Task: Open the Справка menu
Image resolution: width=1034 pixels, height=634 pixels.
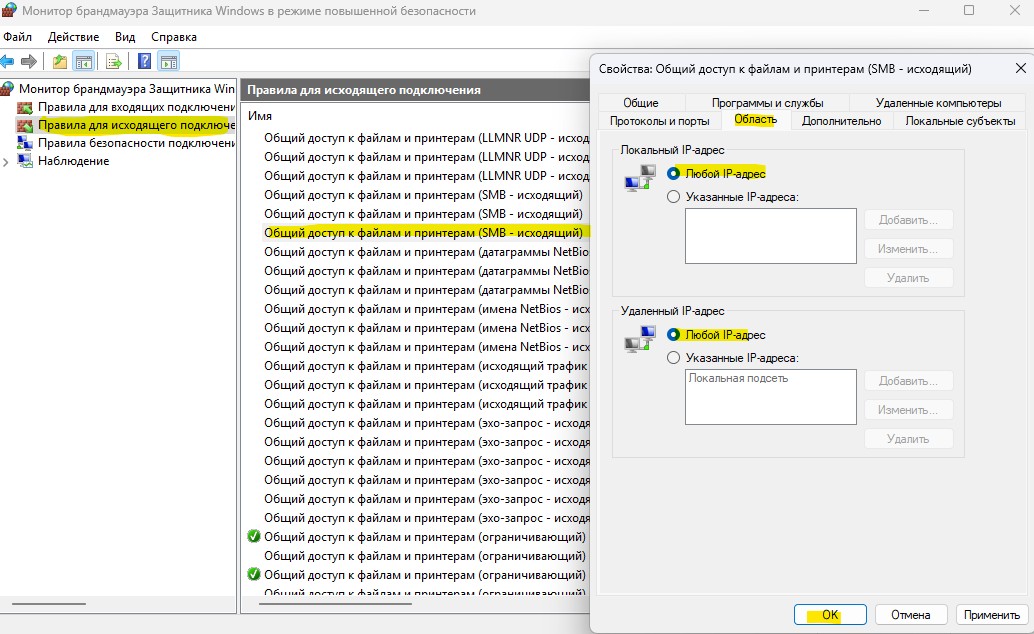Action: coord(174,37)
